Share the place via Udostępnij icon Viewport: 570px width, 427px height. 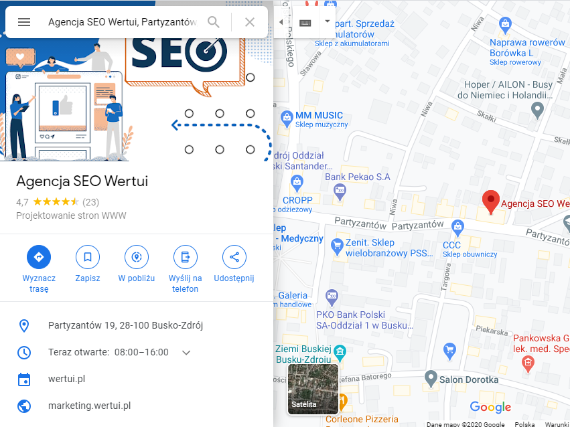click(234, 257)
